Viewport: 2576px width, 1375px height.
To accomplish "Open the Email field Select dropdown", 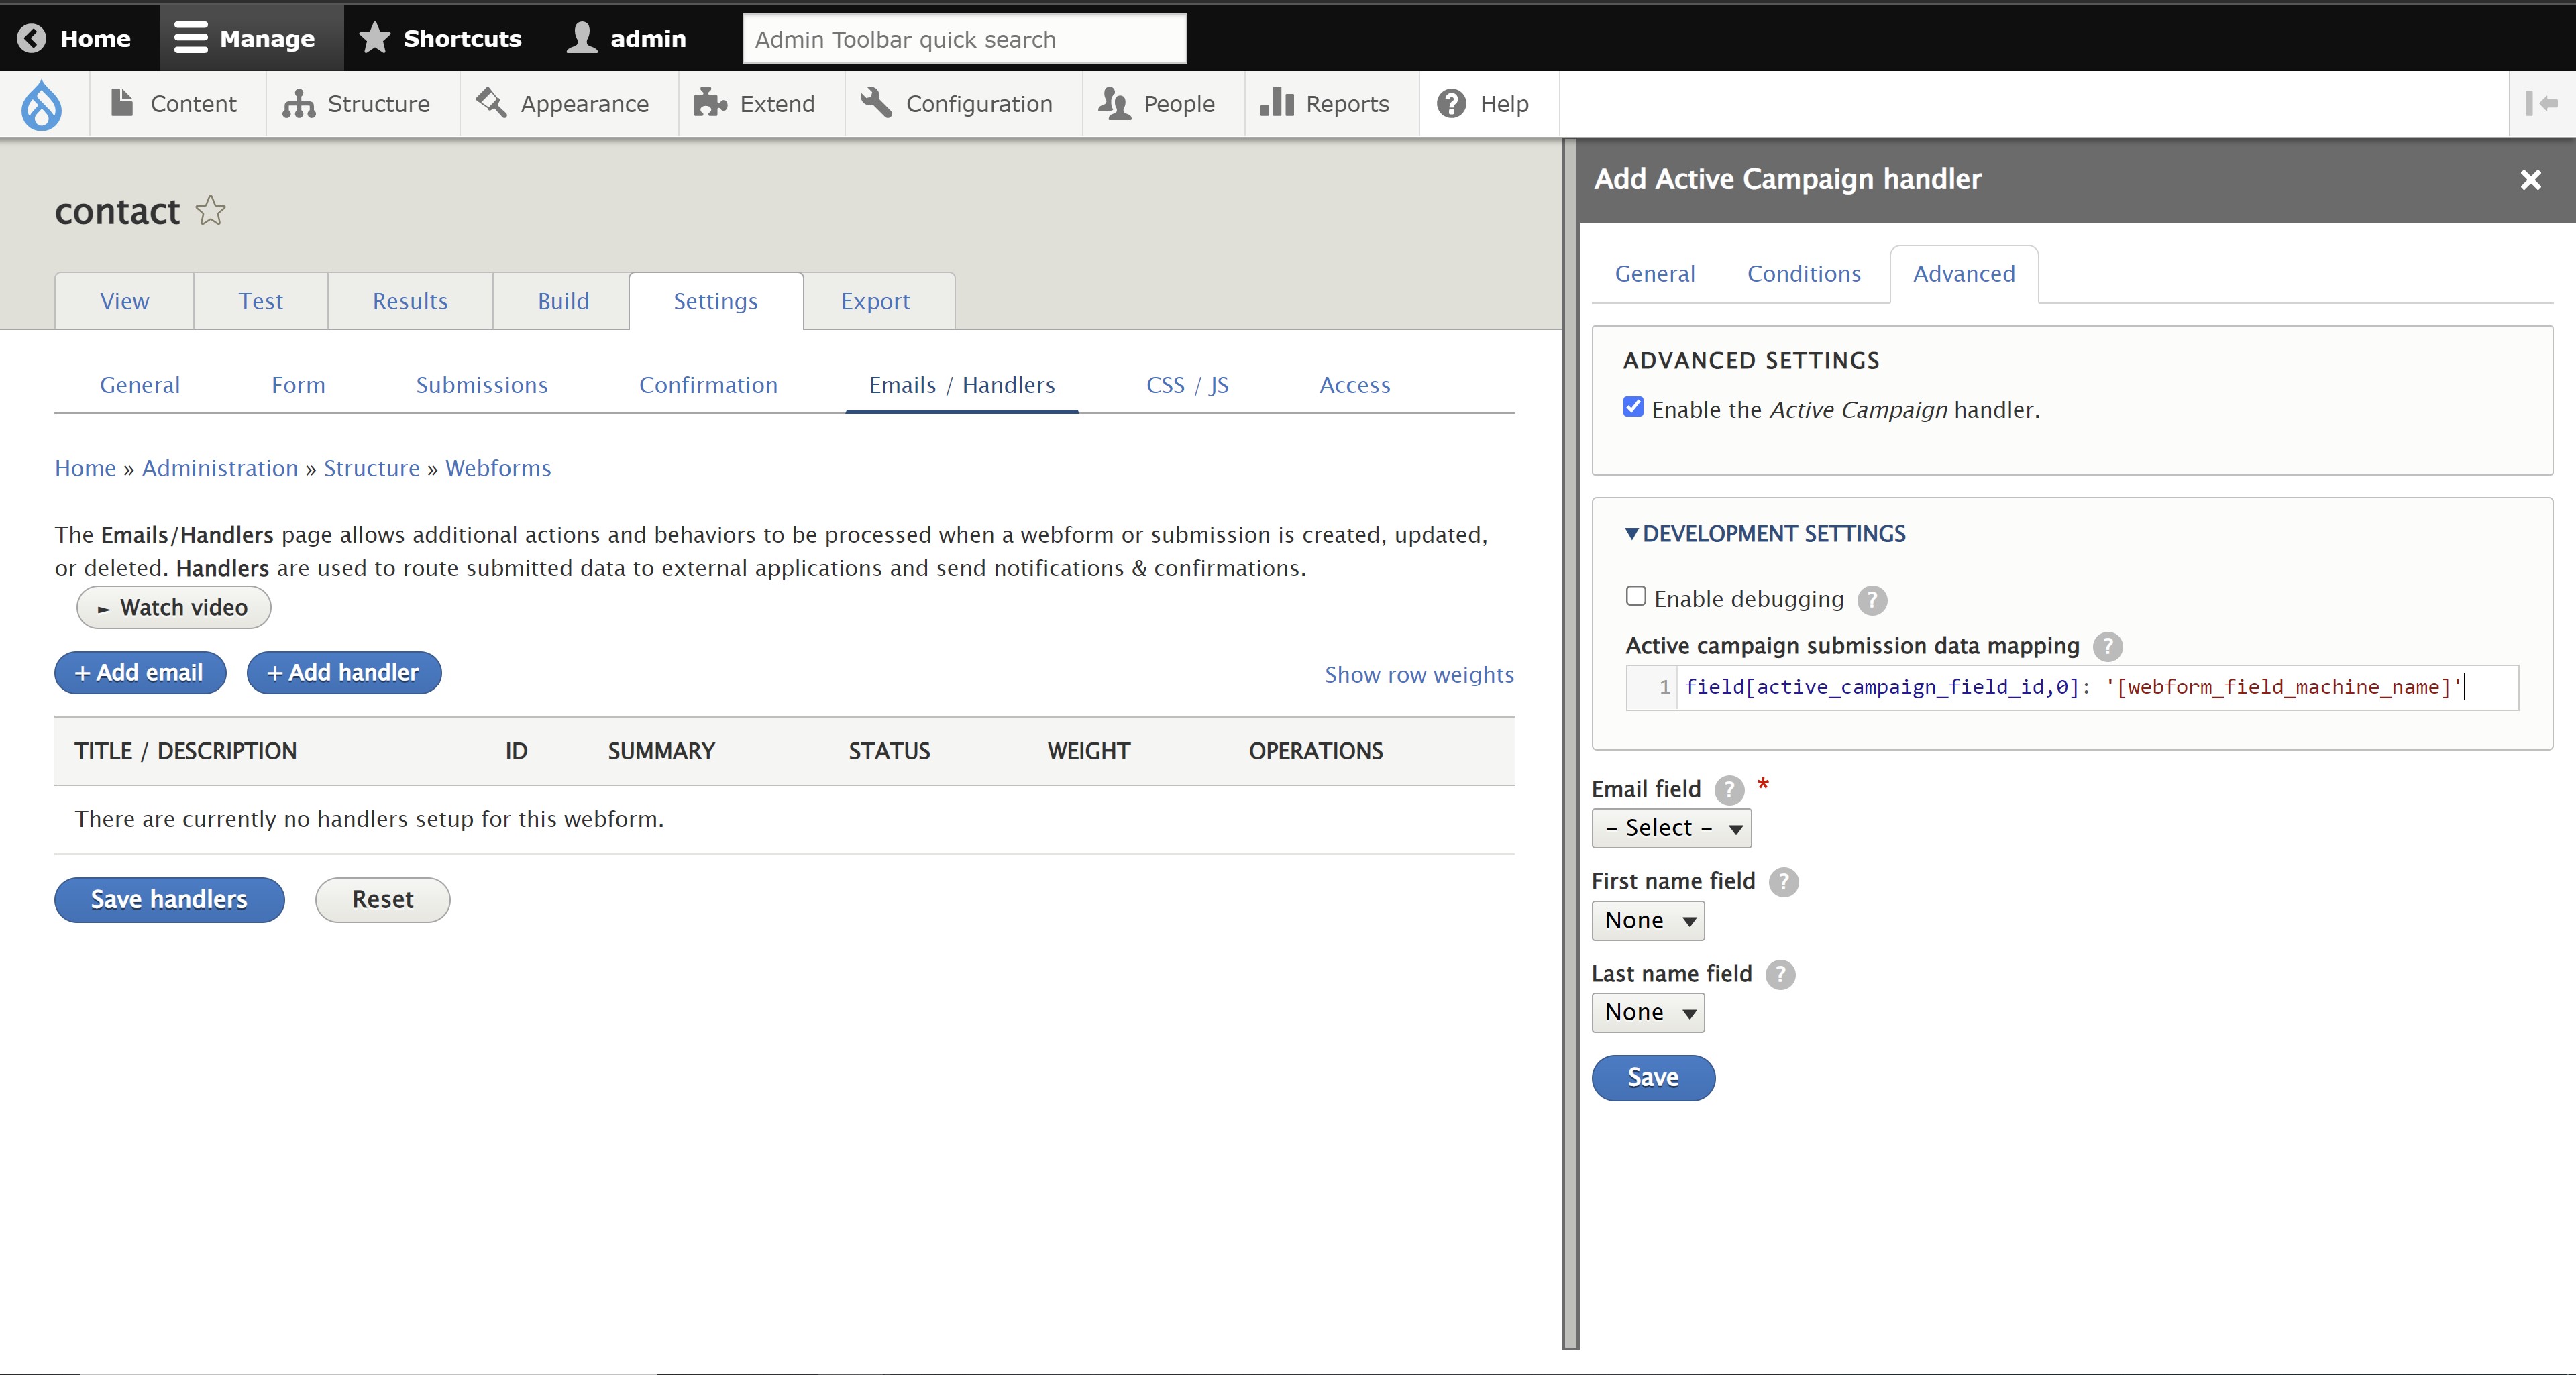I will coord(1671,828).
